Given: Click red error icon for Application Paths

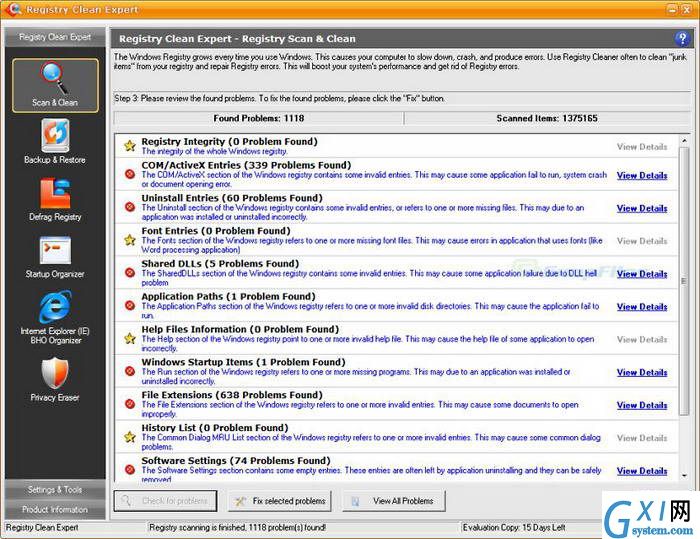Looking at the screenshot, I should 130,305.
